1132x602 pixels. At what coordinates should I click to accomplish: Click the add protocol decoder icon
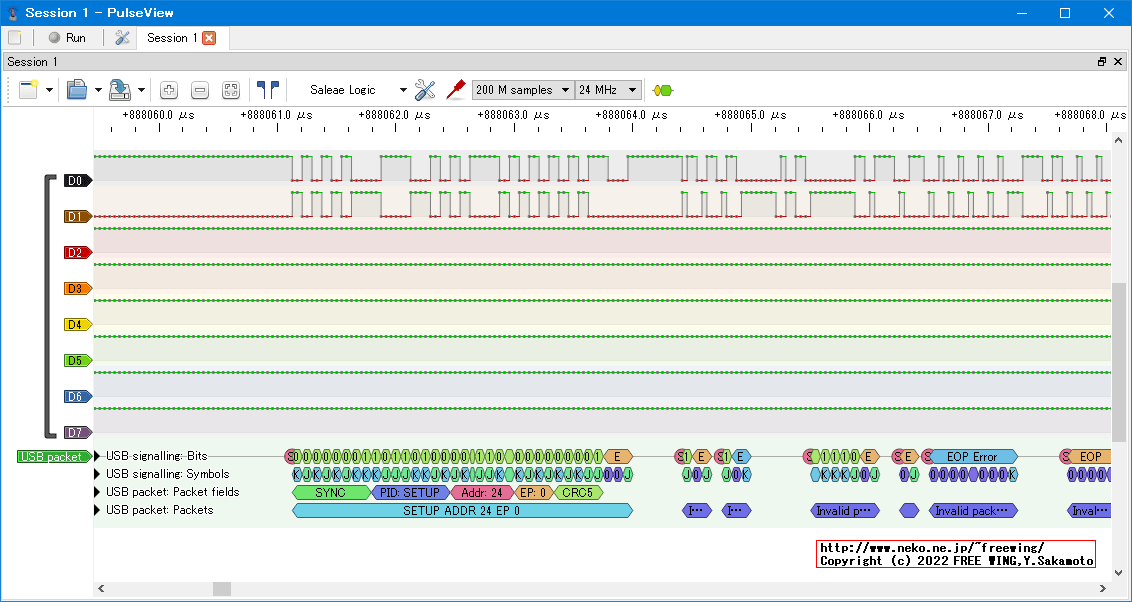662,90
